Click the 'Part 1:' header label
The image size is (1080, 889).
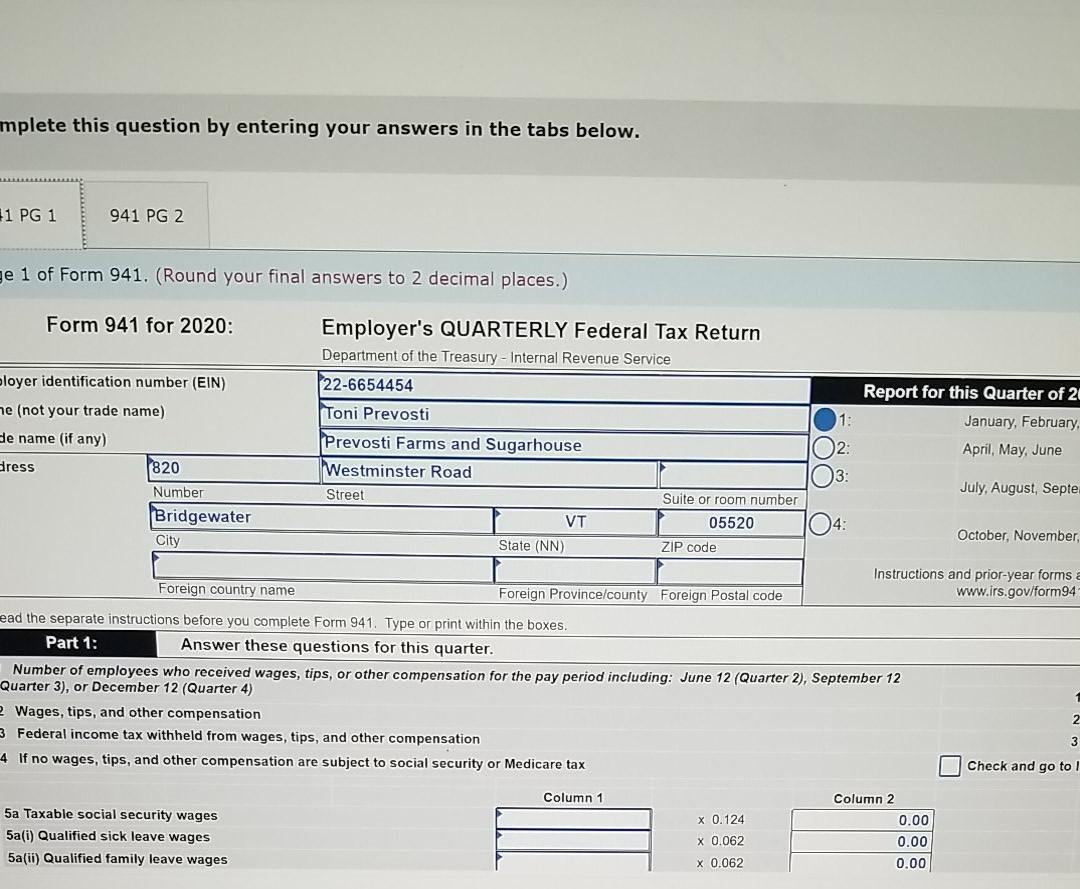72,643
